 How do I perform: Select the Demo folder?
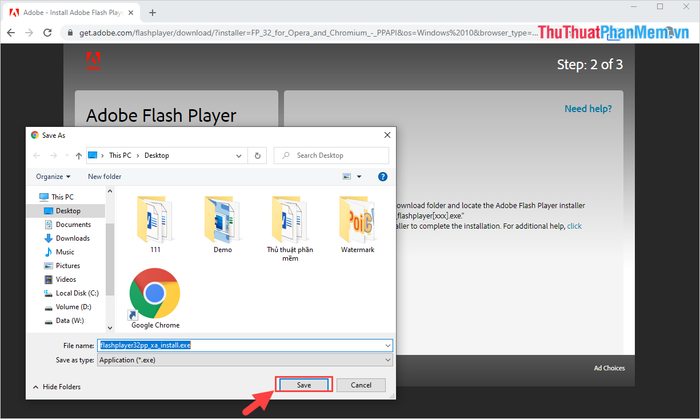point(222,224)
